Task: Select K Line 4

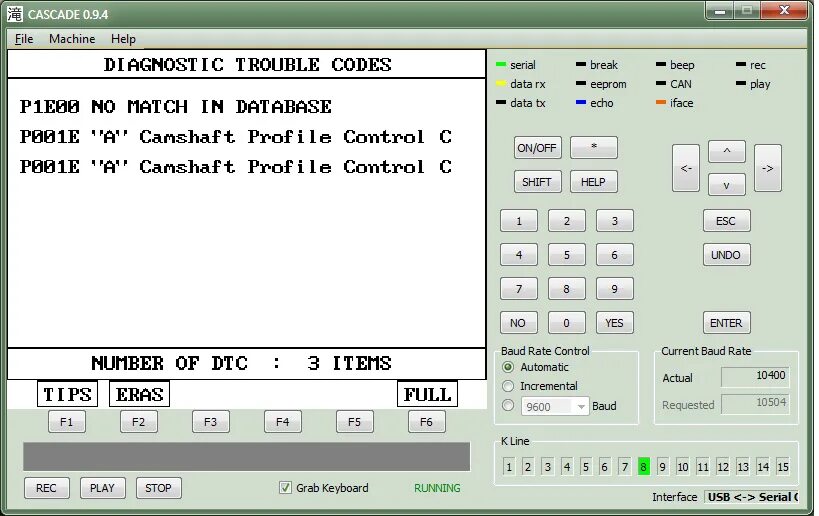Action: (x=567, y=467)
